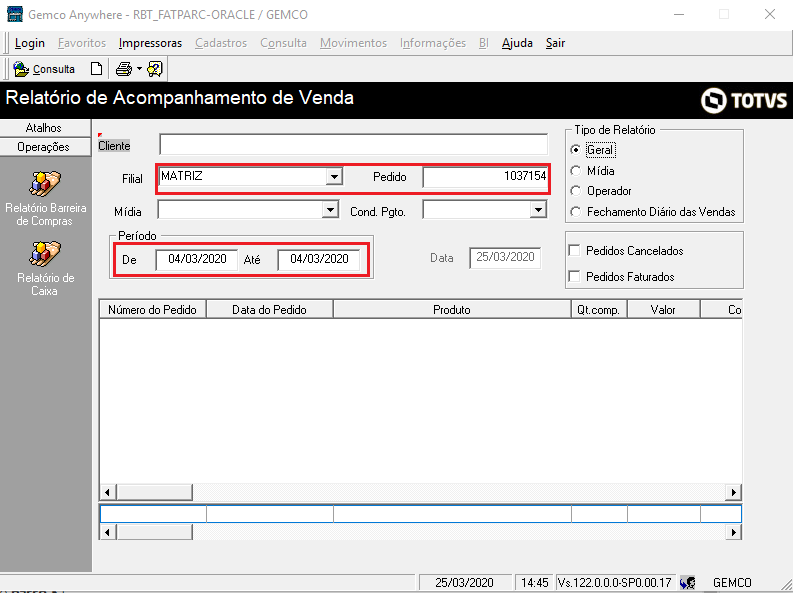
Task: Click the Pedido number field
Action: point(485,177)
